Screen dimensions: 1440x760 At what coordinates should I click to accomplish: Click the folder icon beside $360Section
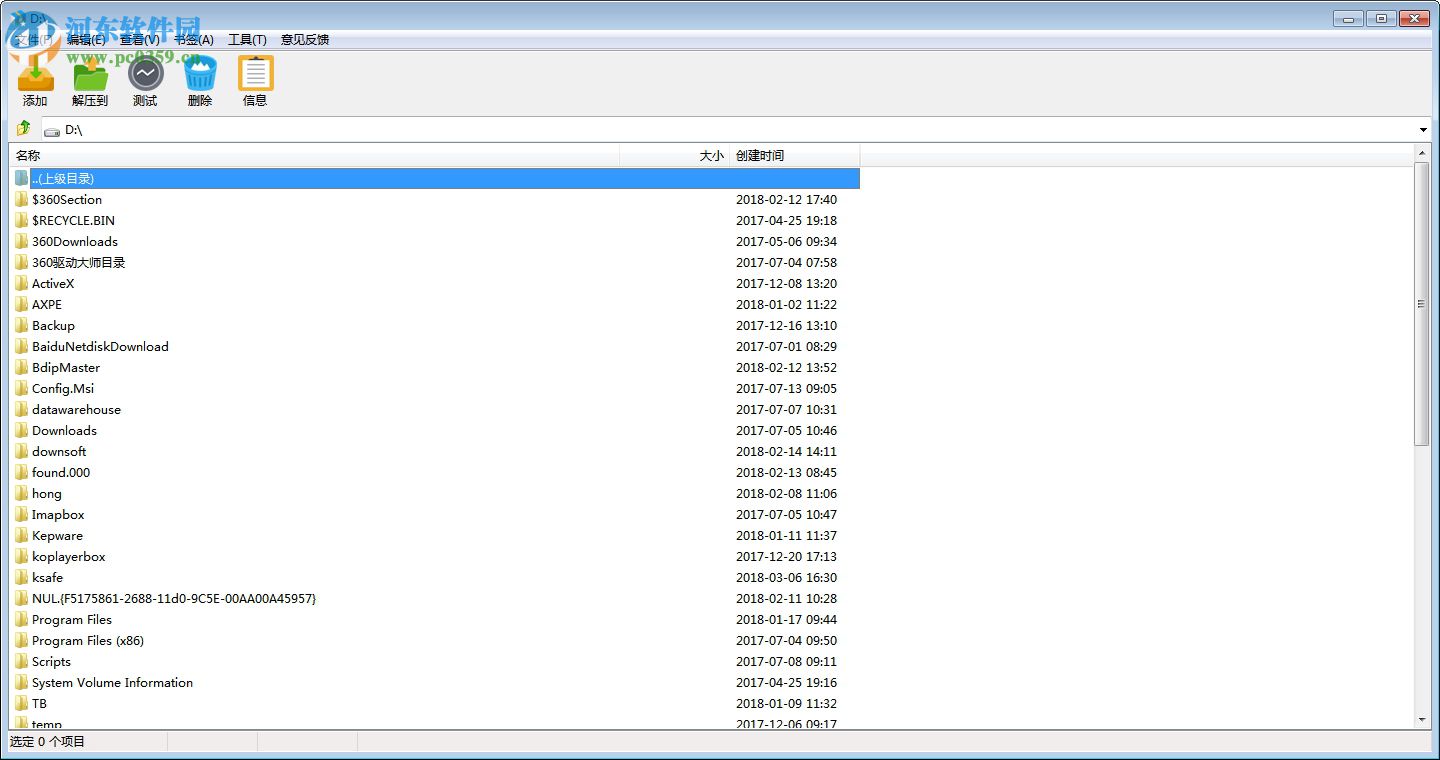pos(22,199)
